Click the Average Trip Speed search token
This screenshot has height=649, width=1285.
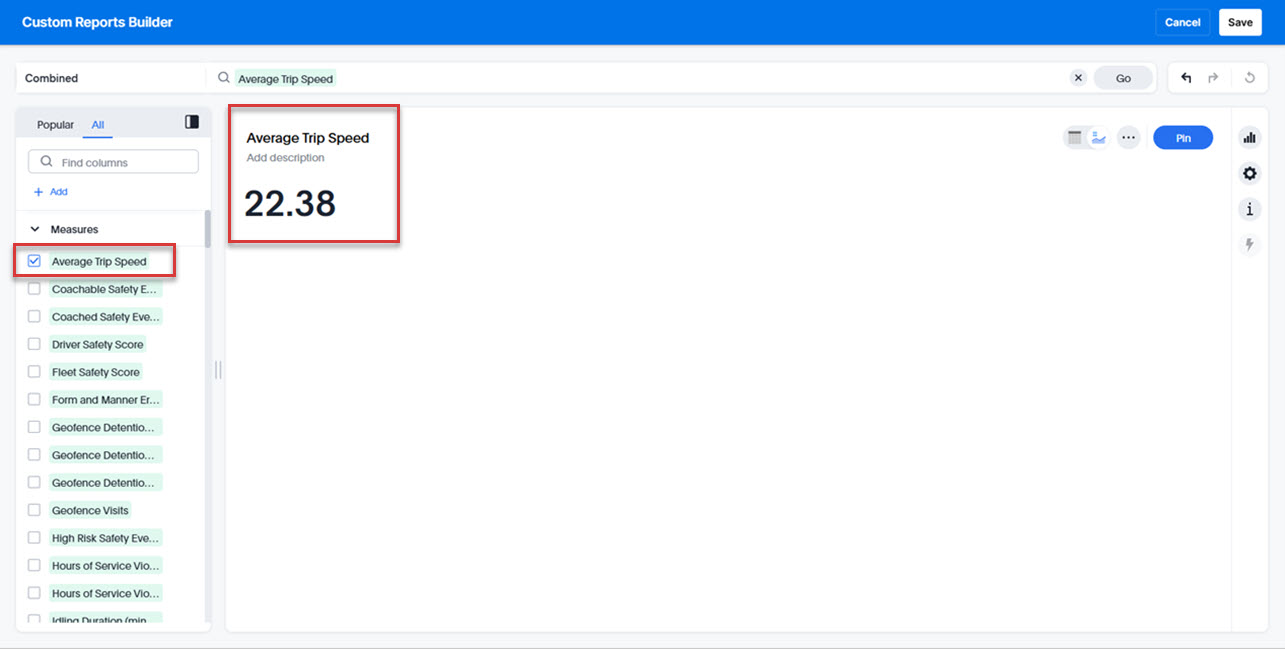coord(285,78)
